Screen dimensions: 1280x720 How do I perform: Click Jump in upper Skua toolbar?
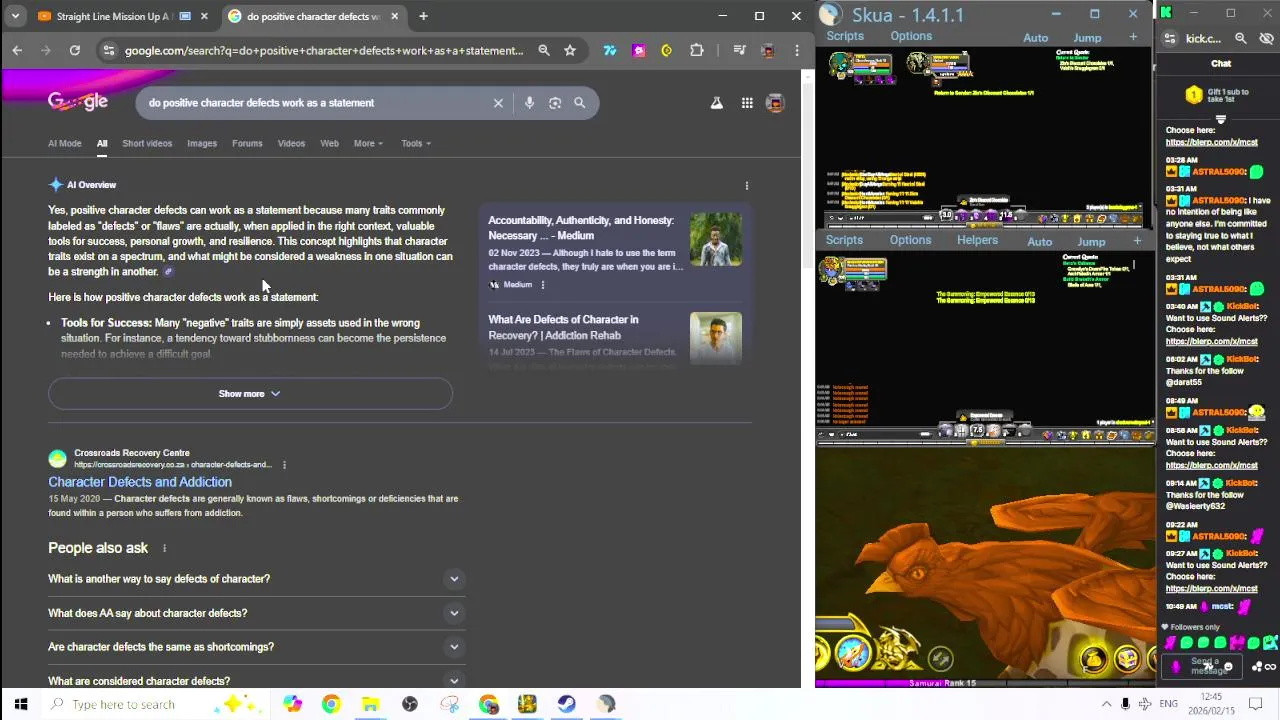pyautogui.click(x=1087, y=38)
